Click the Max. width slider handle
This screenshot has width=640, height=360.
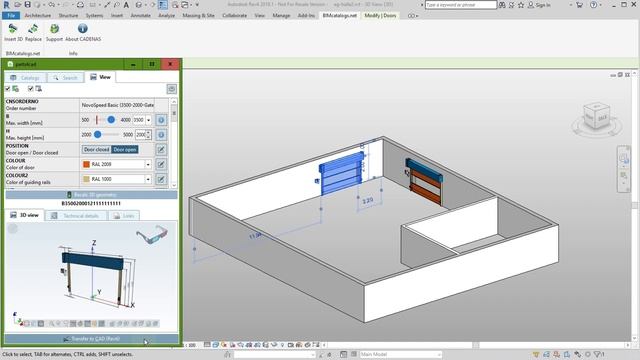click(x=111, y=120)
